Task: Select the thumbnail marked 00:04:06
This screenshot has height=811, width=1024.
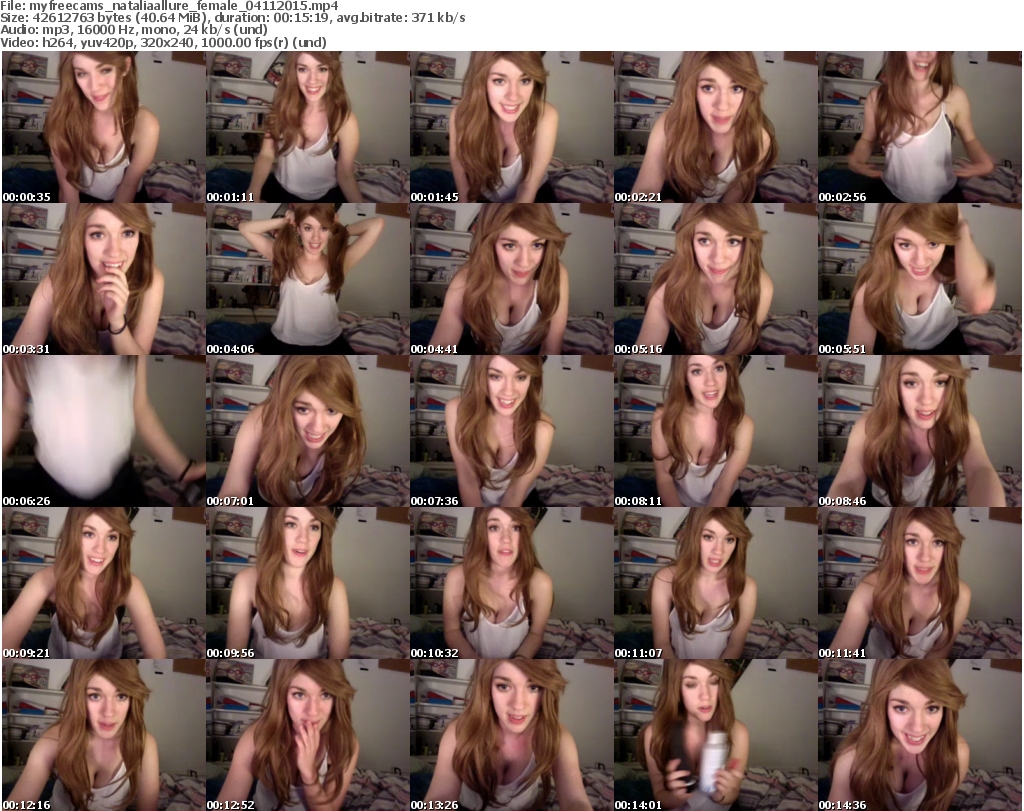Action: pos(308,279)
